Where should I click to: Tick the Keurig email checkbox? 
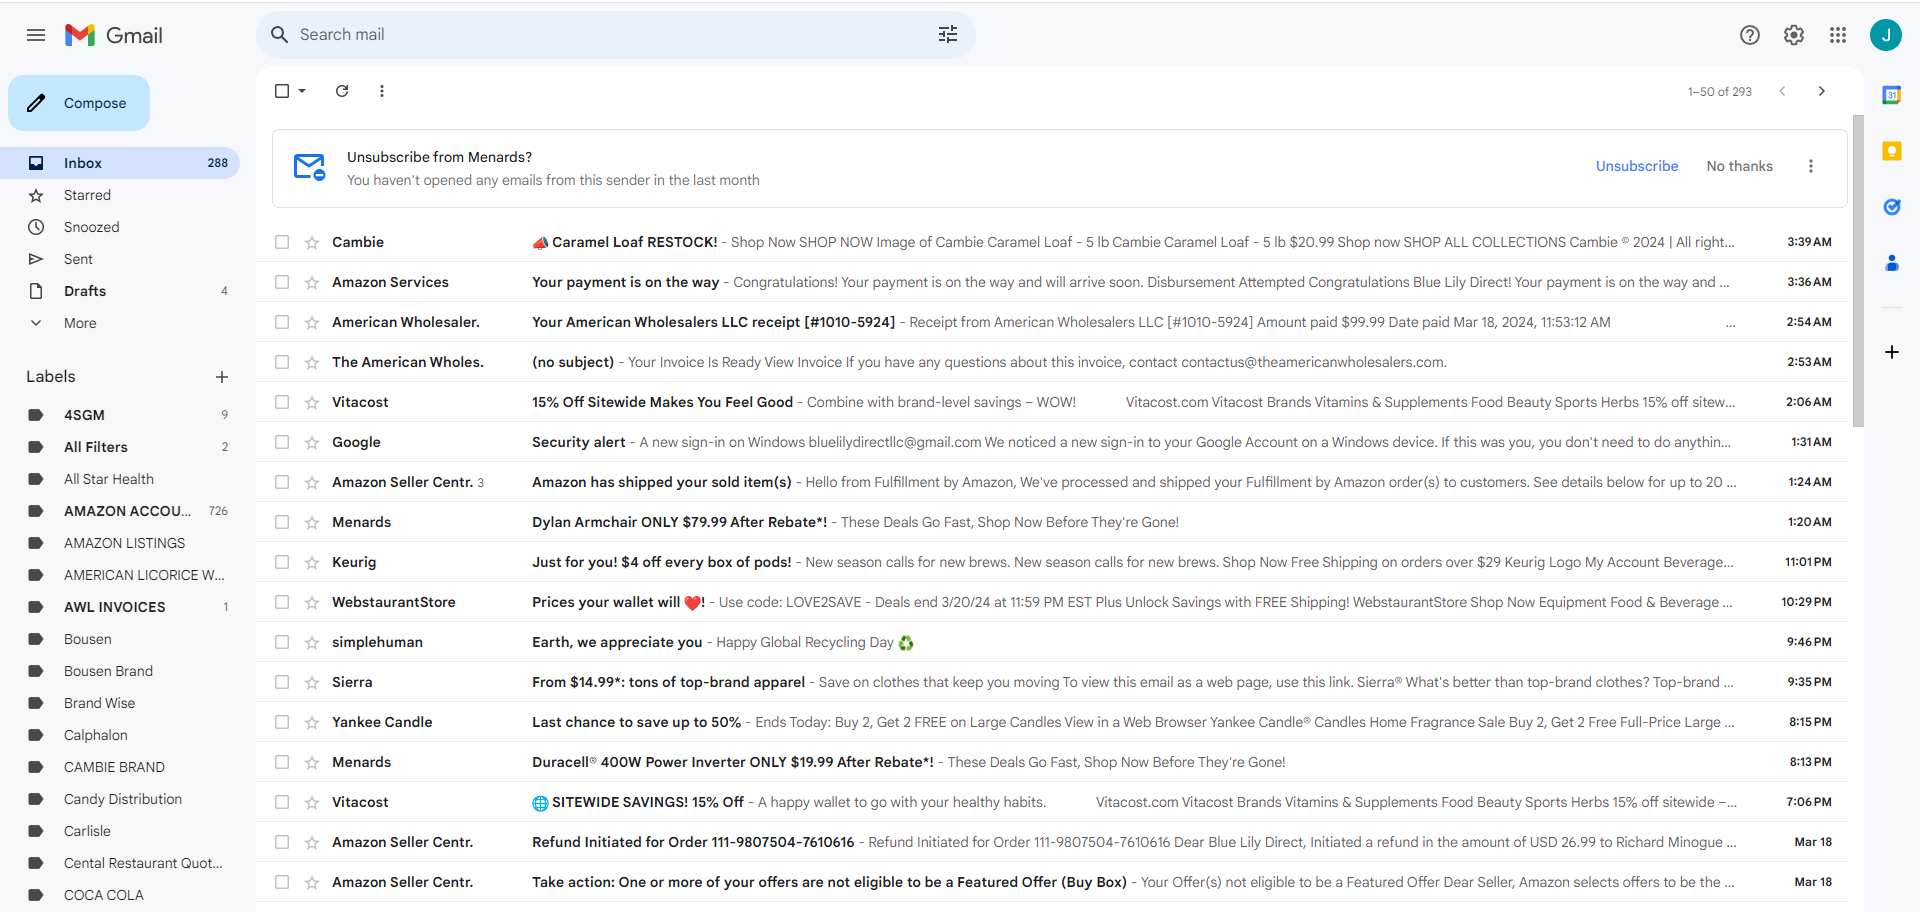click(282, 562)
